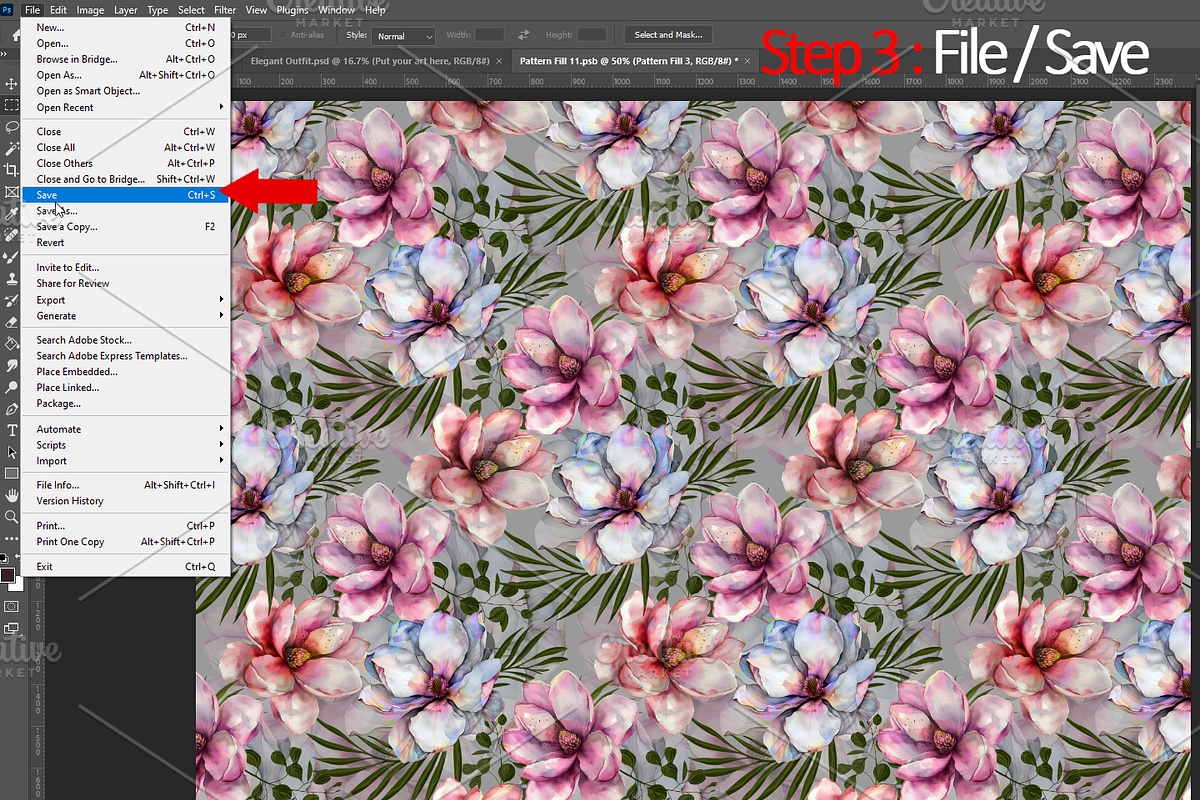Select the Crop tool
Viewport: 1200px width, 800px height.
click(x=12, y=170)
